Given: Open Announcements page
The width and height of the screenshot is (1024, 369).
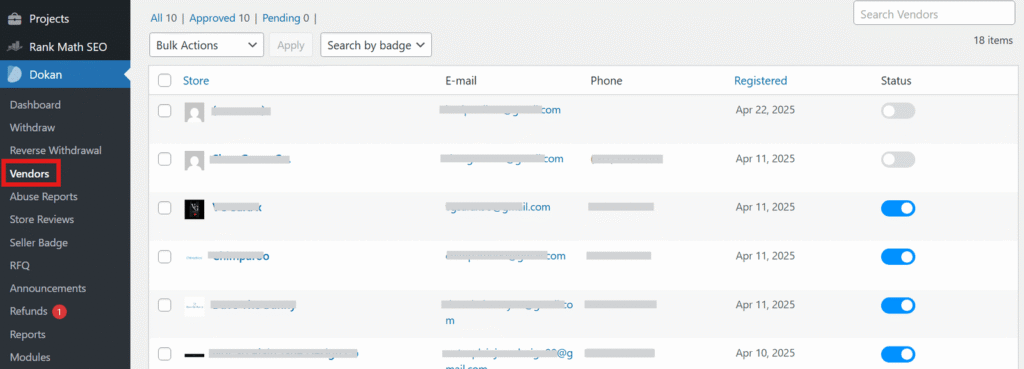Looking at the screenshot, I should 48,288.
